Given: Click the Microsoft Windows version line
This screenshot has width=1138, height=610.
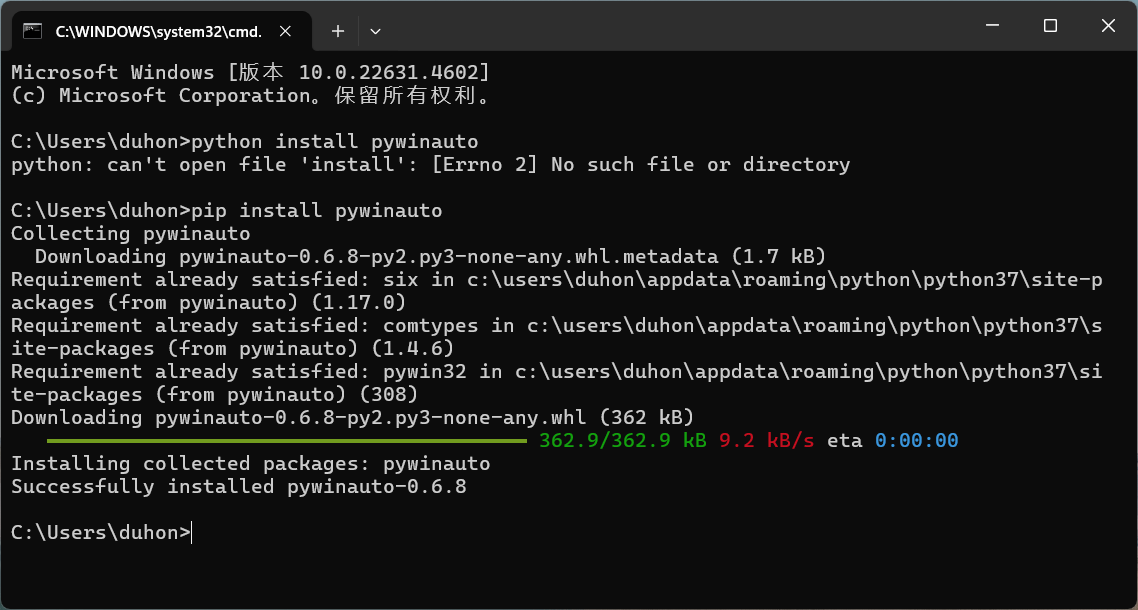Looking at the screenshot, I should click(250, 73).
